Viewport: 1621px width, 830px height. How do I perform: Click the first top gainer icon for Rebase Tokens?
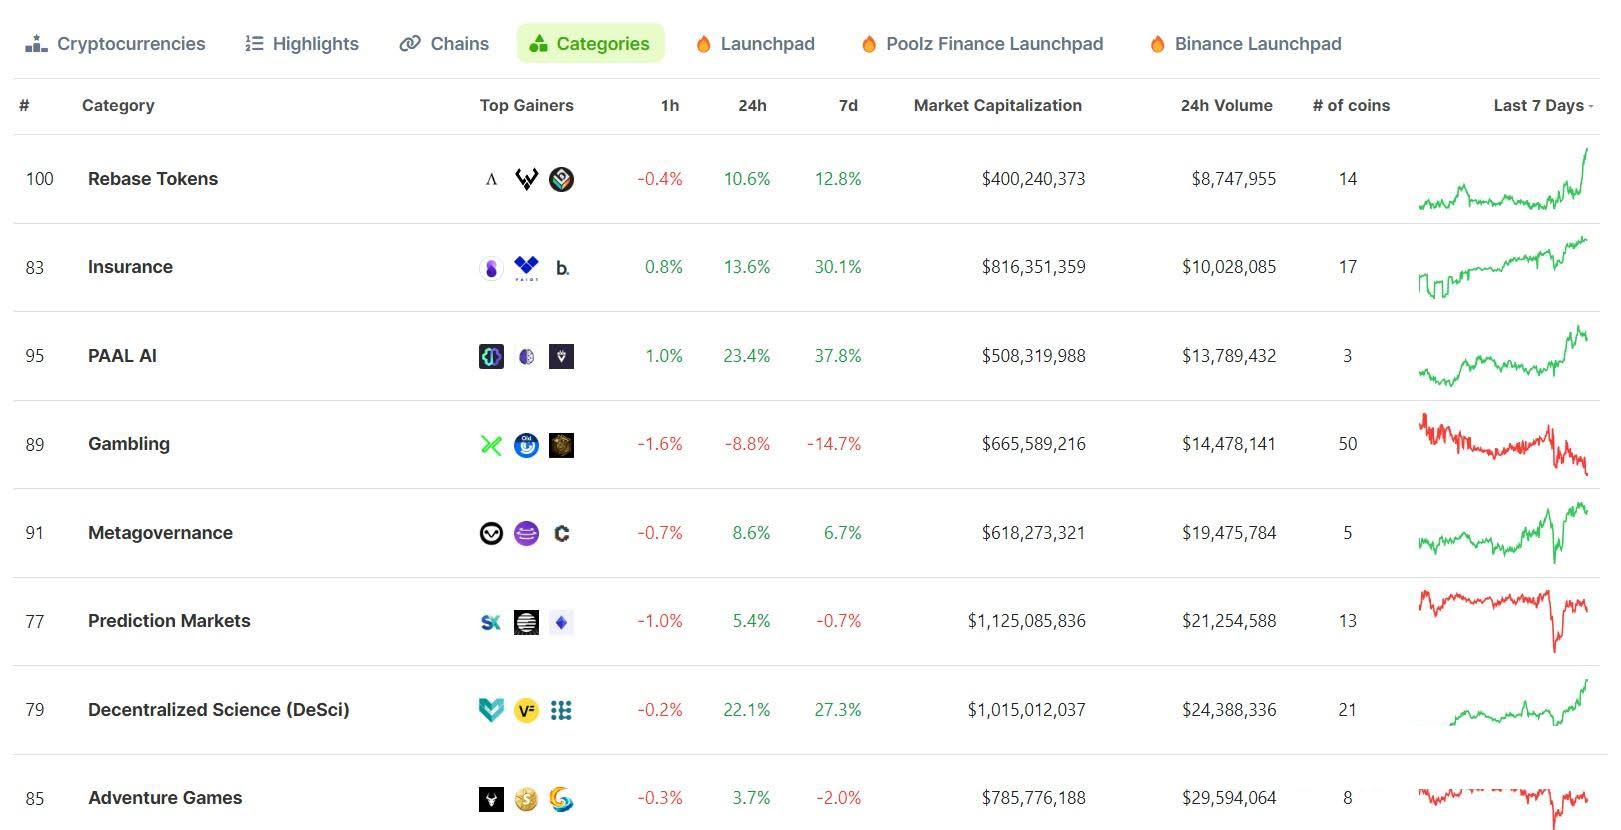coord(491,180)
